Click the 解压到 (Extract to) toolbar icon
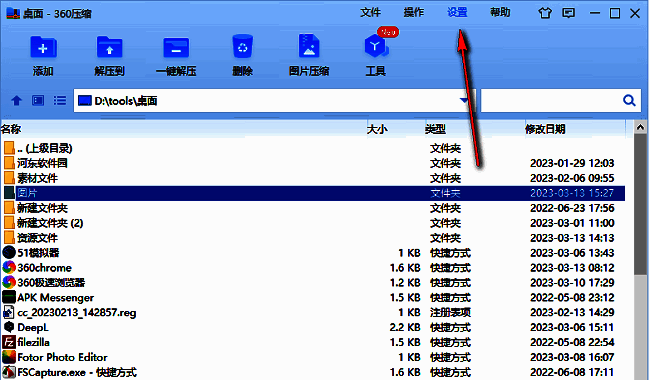The image size is (650, 380). 109,48
